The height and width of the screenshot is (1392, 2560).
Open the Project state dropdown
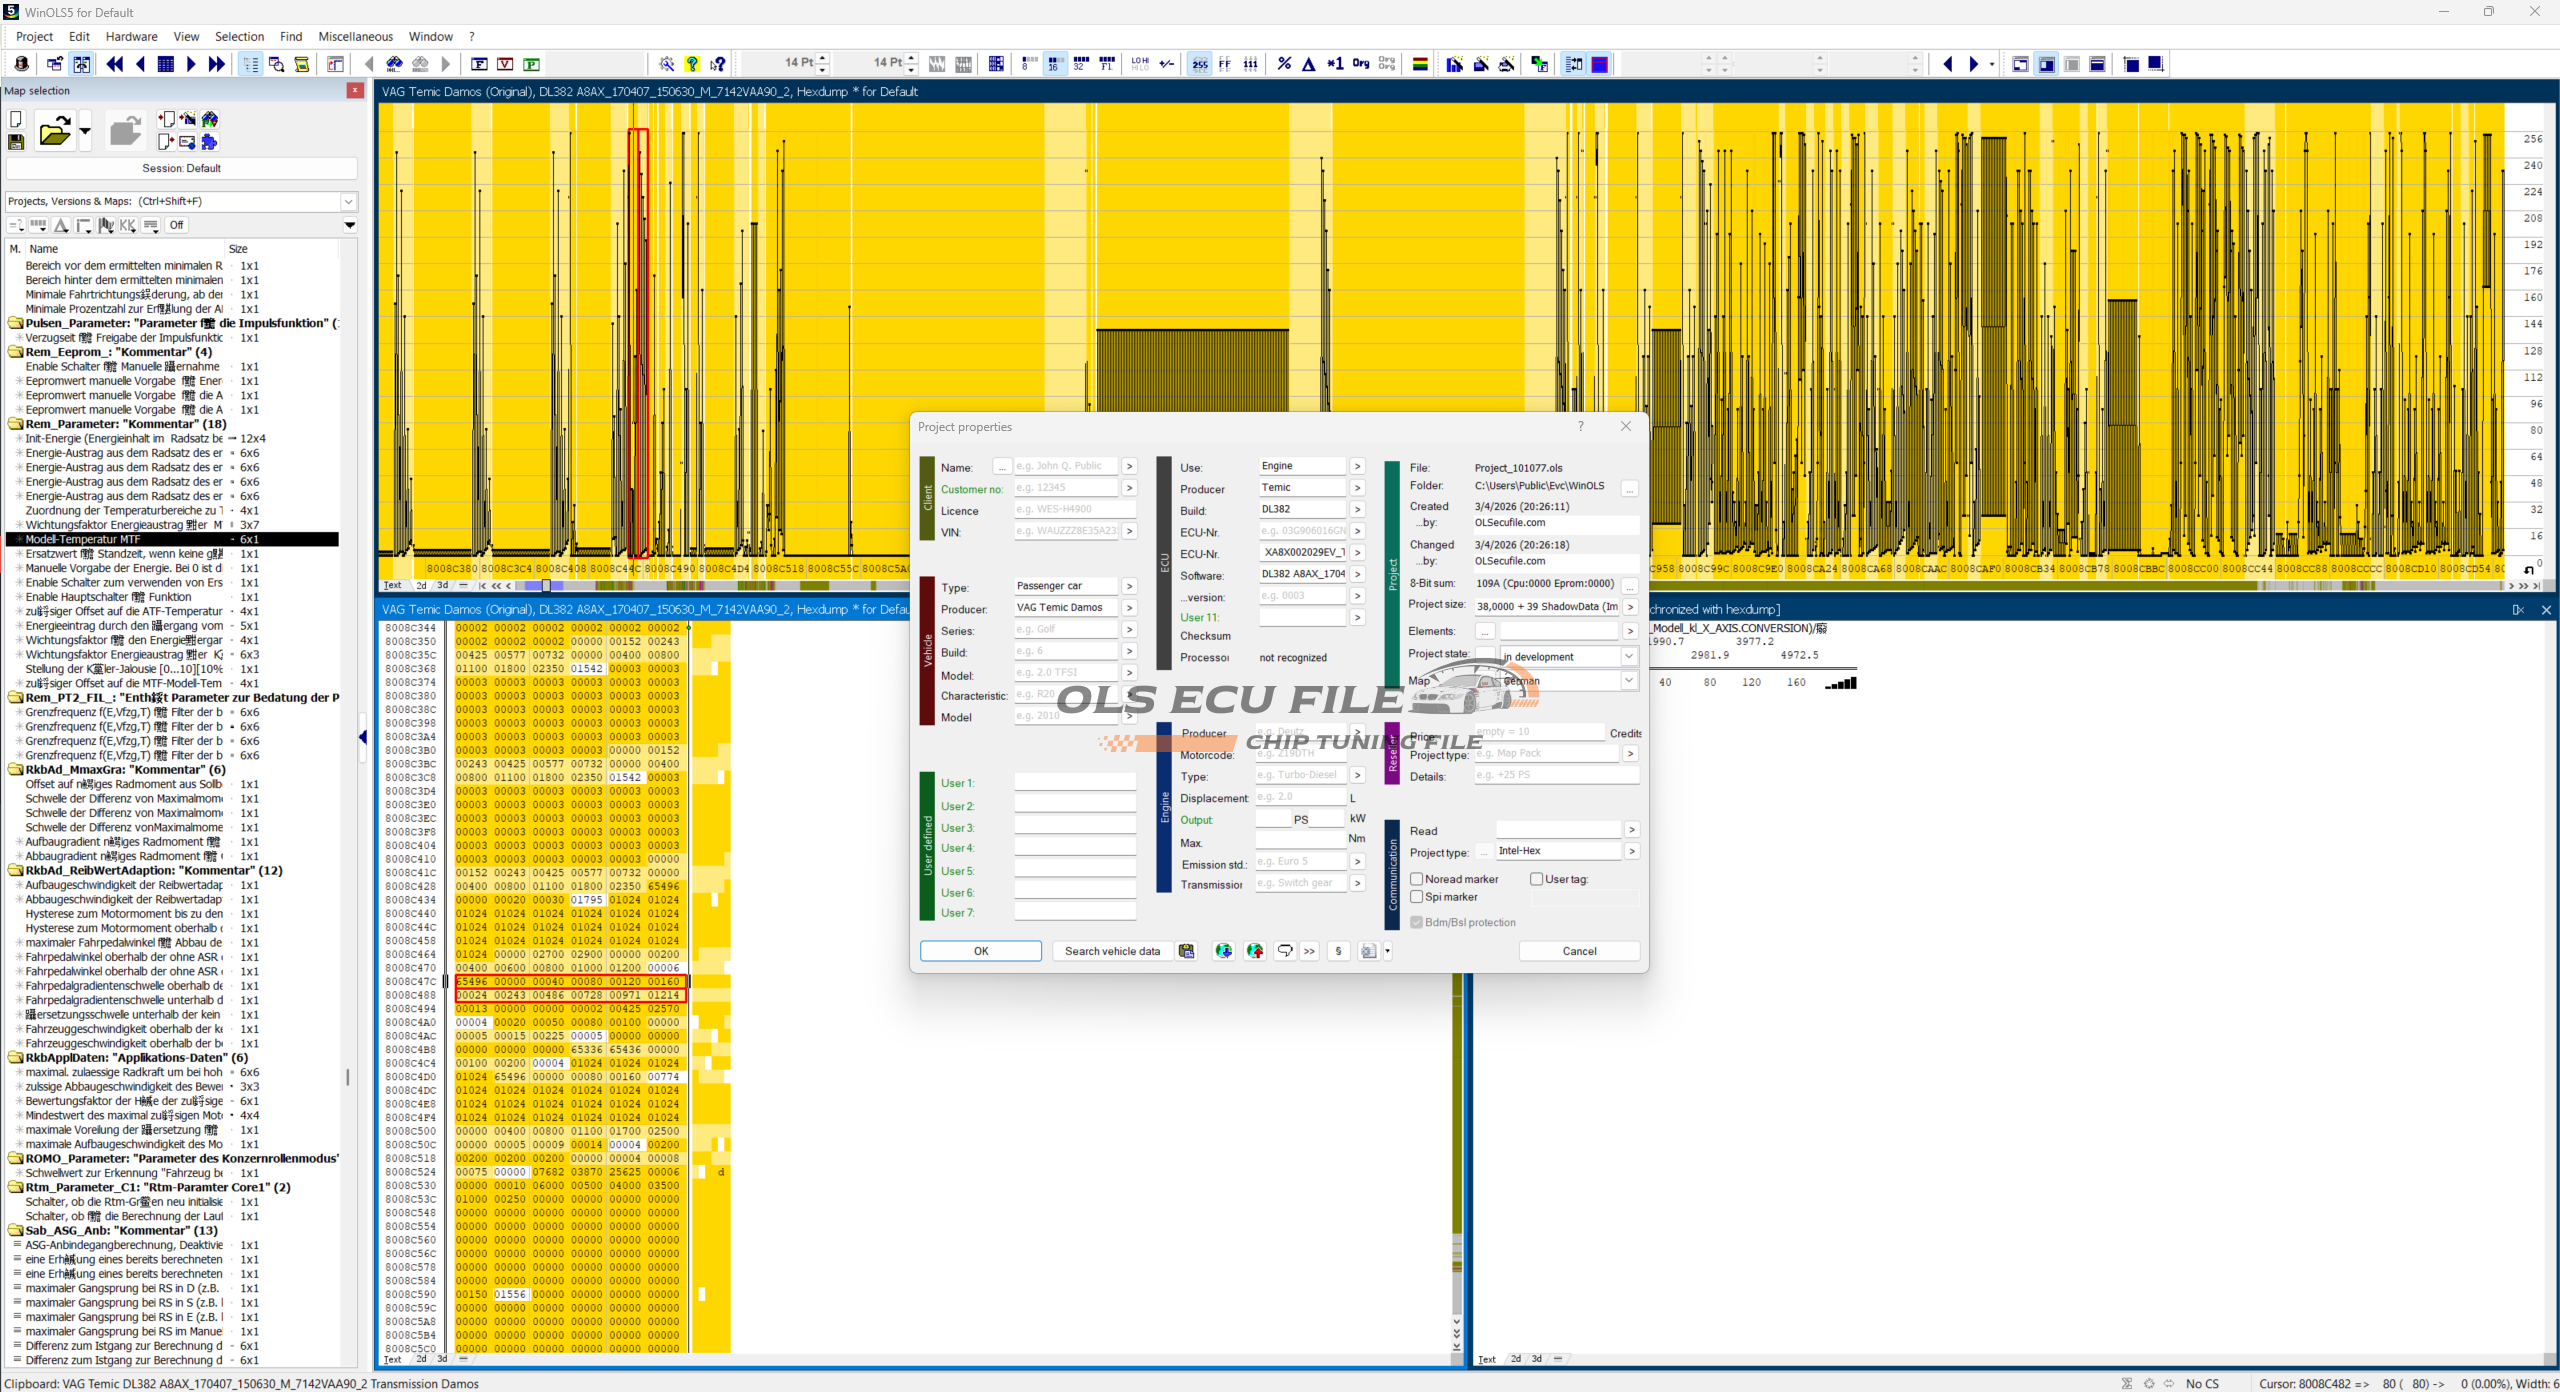point(1628,657)
